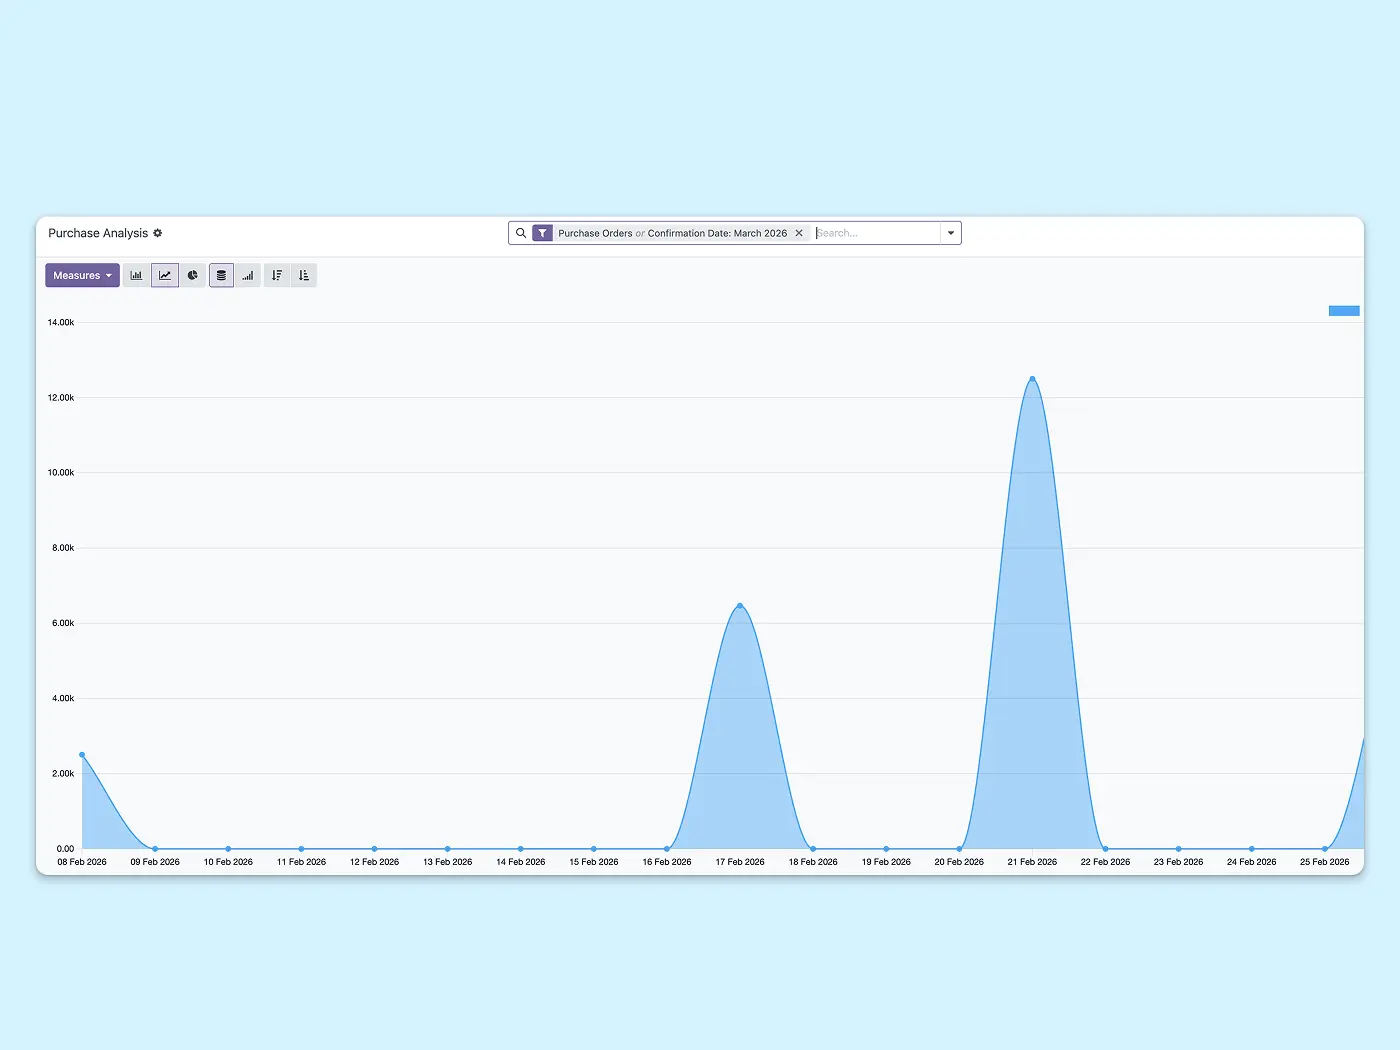This screenshot has width=1400, height=1050.
Task: Toggle the stacked chart mode
Action: [221, 275]
